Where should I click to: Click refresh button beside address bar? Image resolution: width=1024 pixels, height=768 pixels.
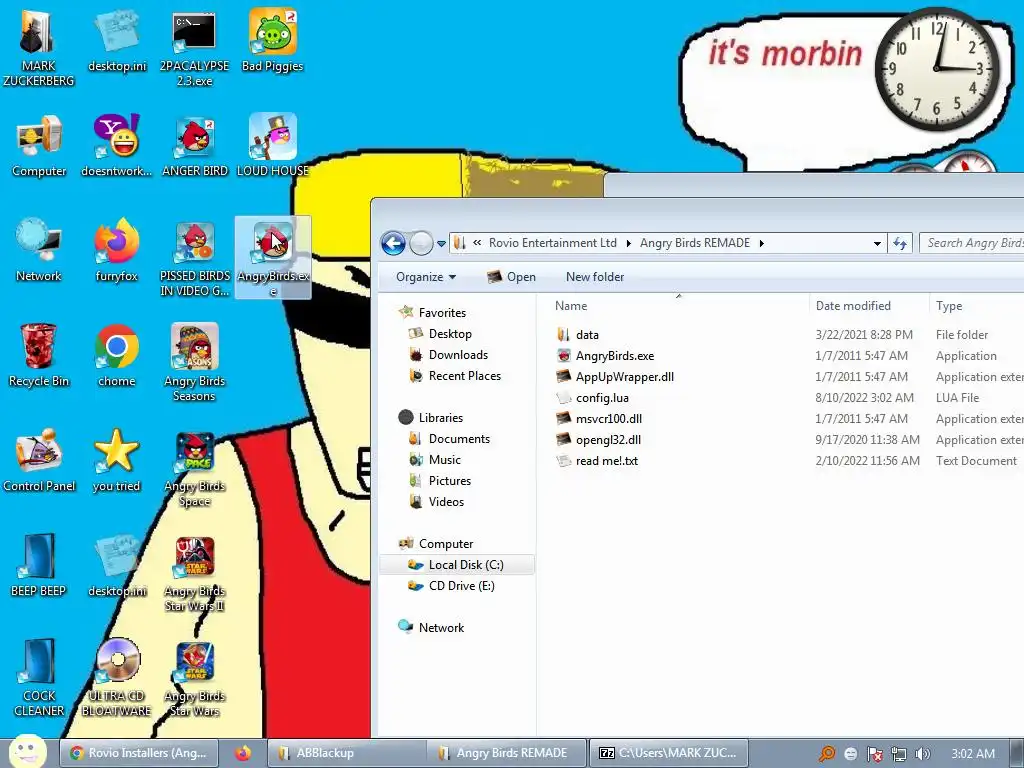pos(900,244)
